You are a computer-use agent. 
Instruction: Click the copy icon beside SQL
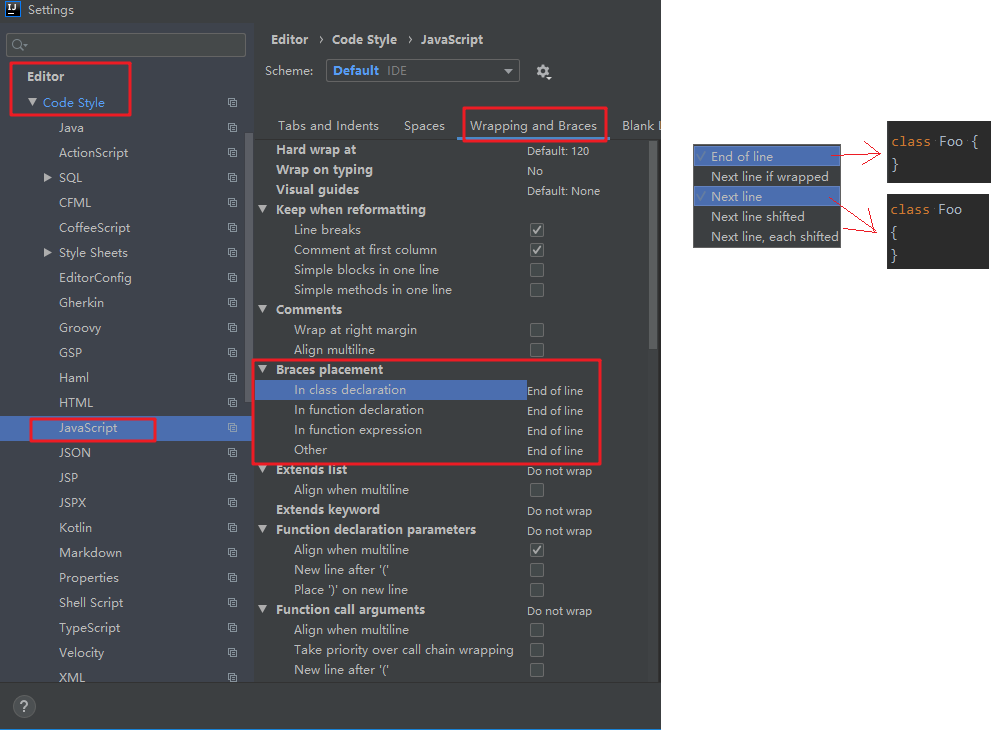tap(233, 177)
